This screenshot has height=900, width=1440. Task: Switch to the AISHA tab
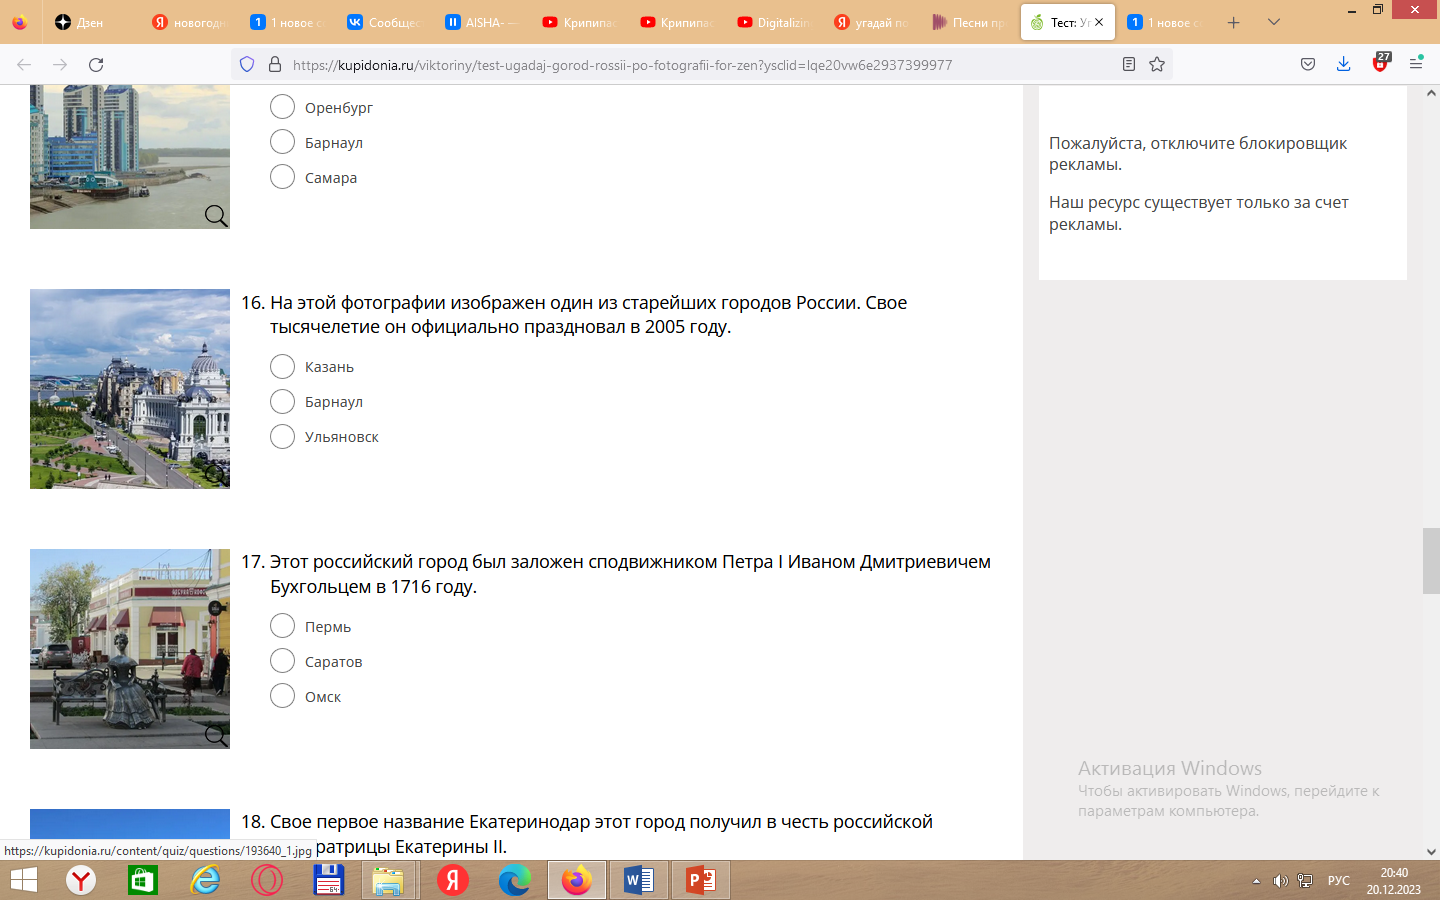tap(483, 22)
